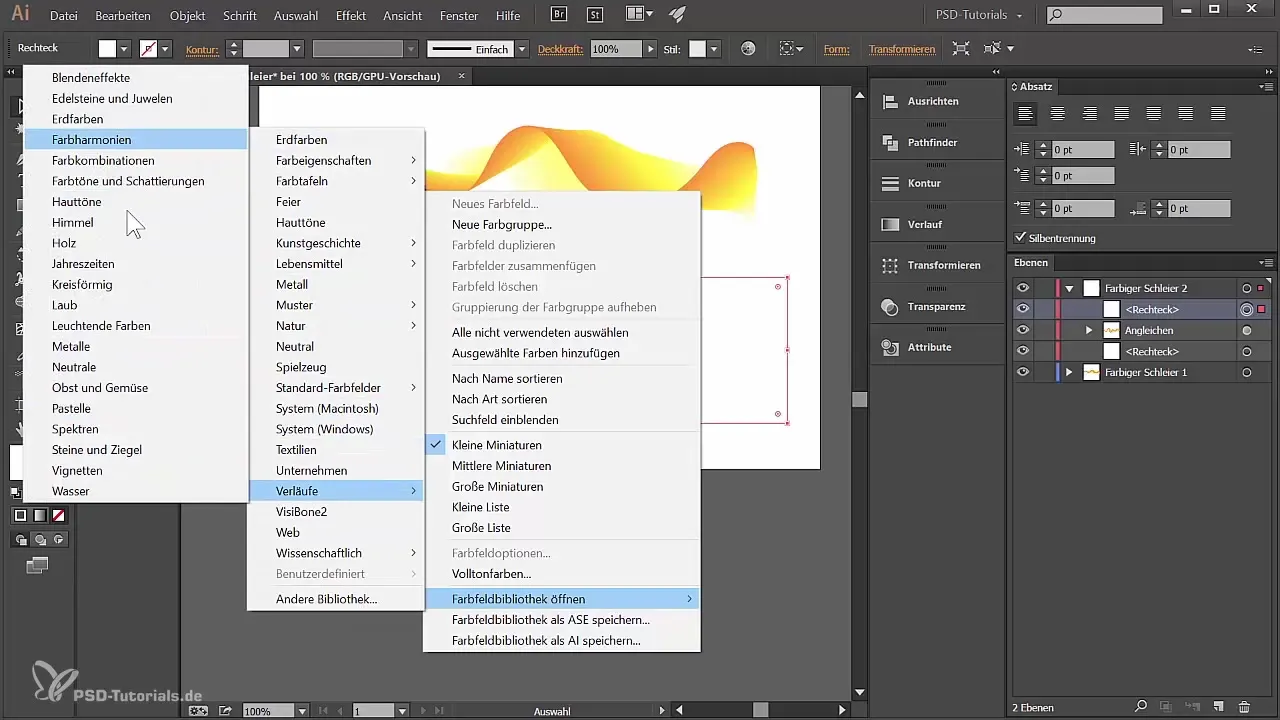Click the white fill color swatch
The image size is (1280, 720).
107,49
